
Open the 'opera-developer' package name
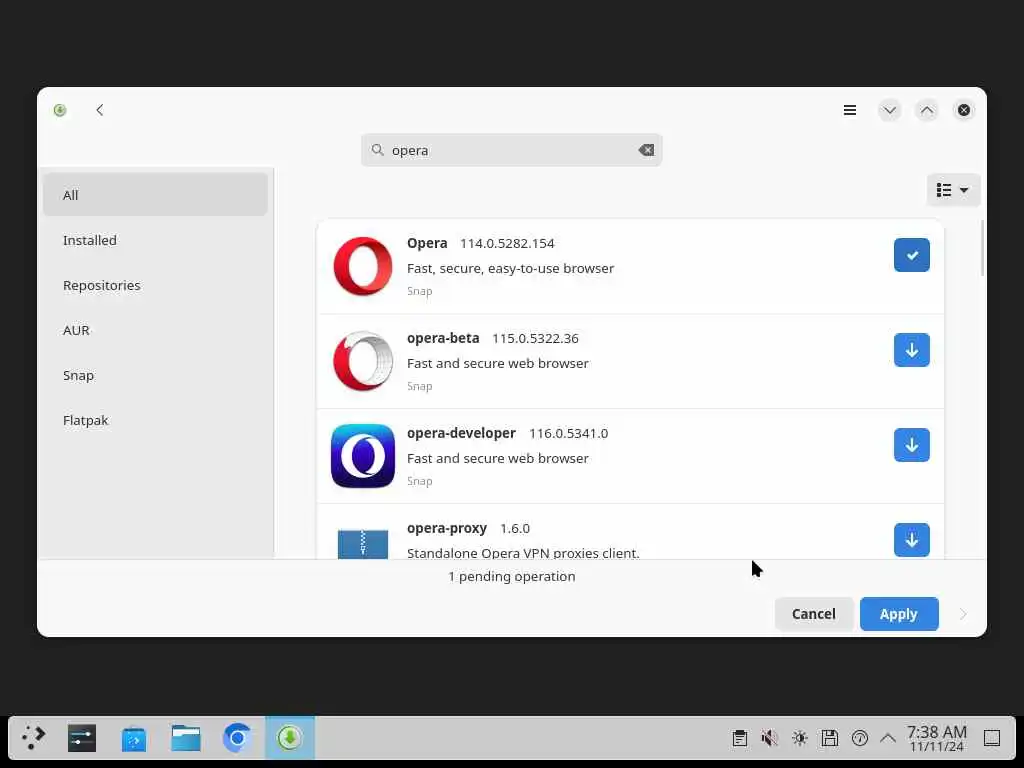[461, 433]
